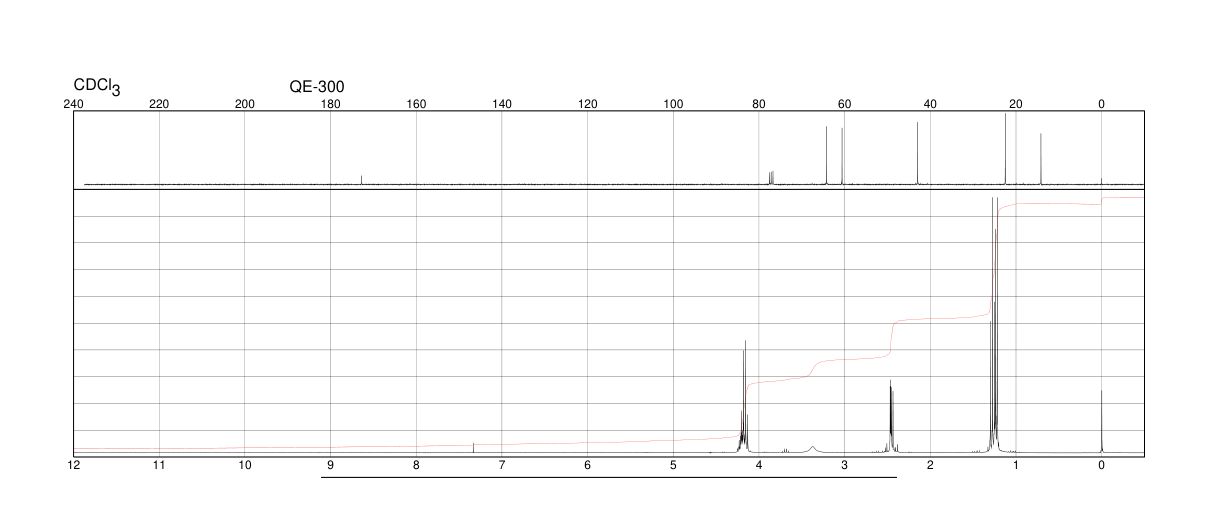Select the proton doublet near 2.45 ppm
This screenshot has height=528, width=1224.
point(891,416)
